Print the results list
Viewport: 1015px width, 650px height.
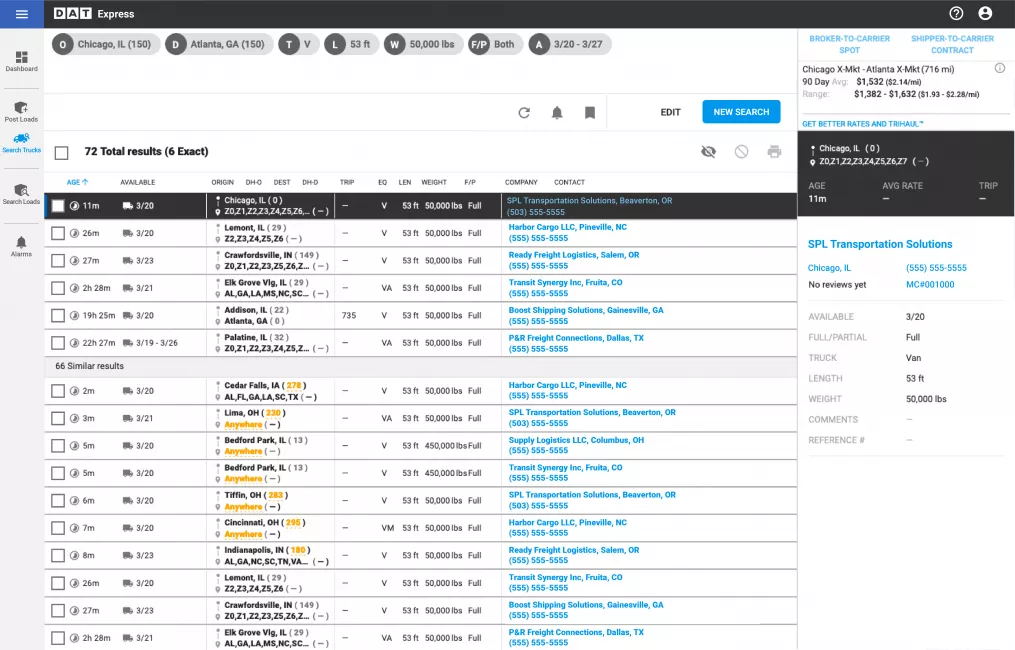pyautogui.click(x=774, y=151)
